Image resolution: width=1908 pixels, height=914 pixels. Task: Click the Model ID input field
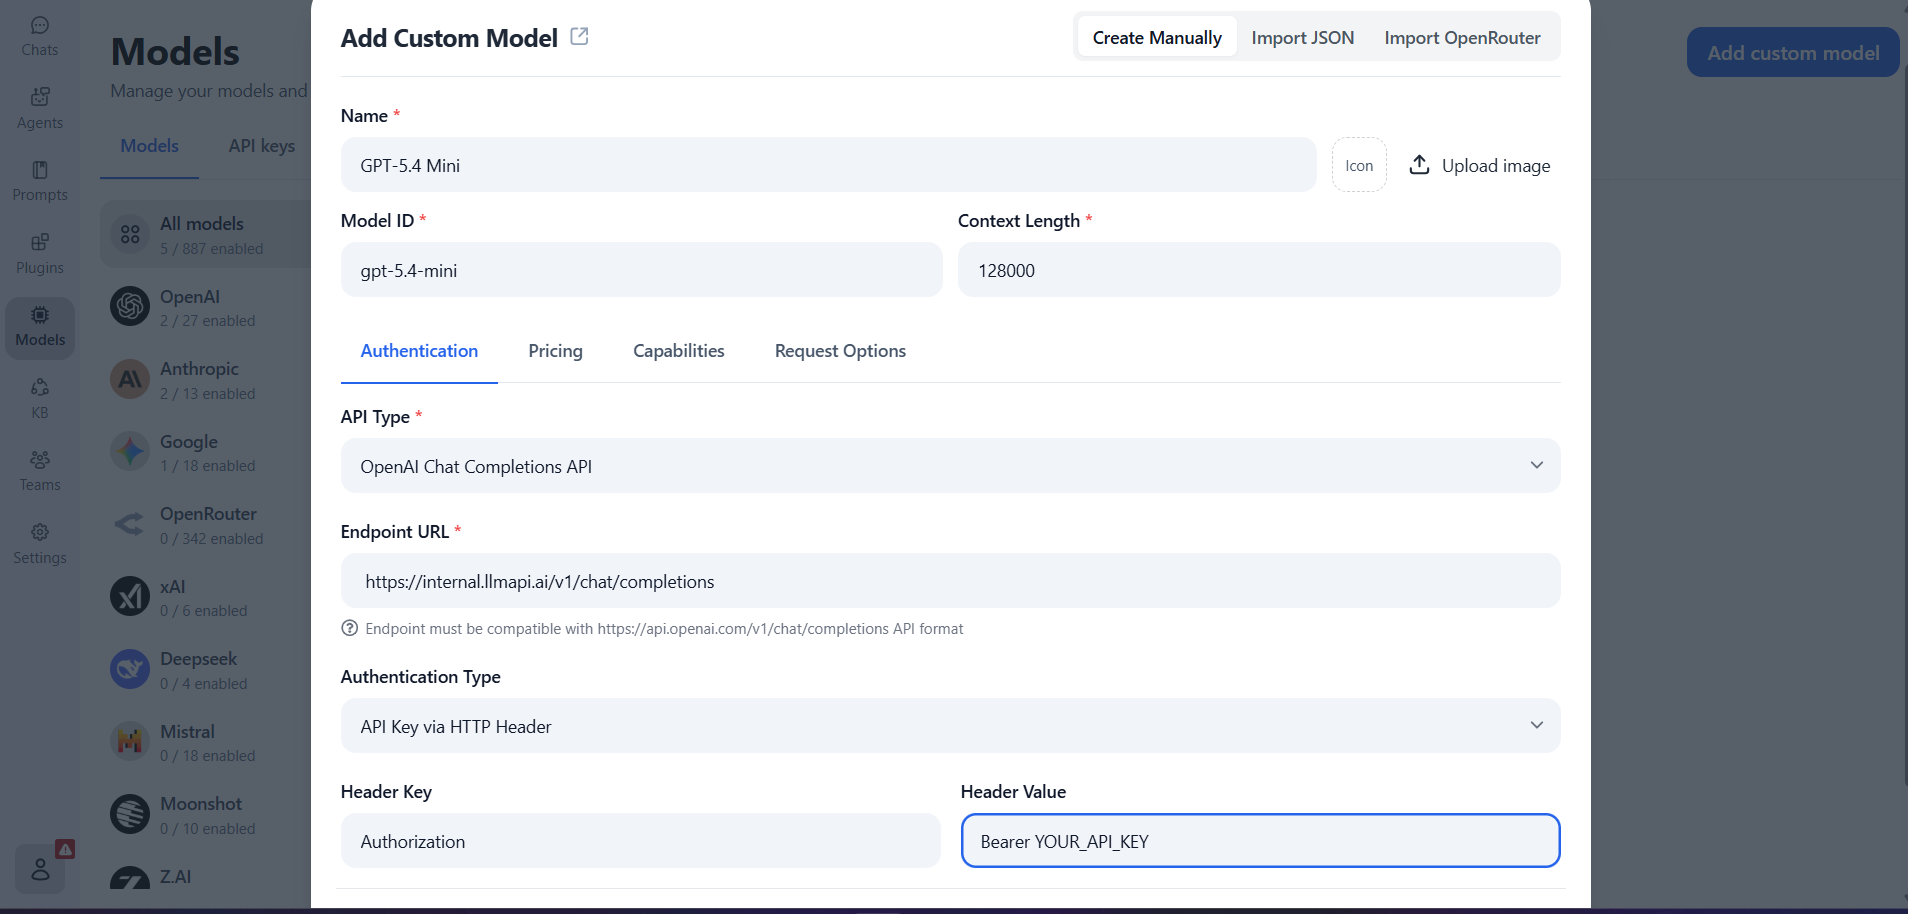coord(641,270)
